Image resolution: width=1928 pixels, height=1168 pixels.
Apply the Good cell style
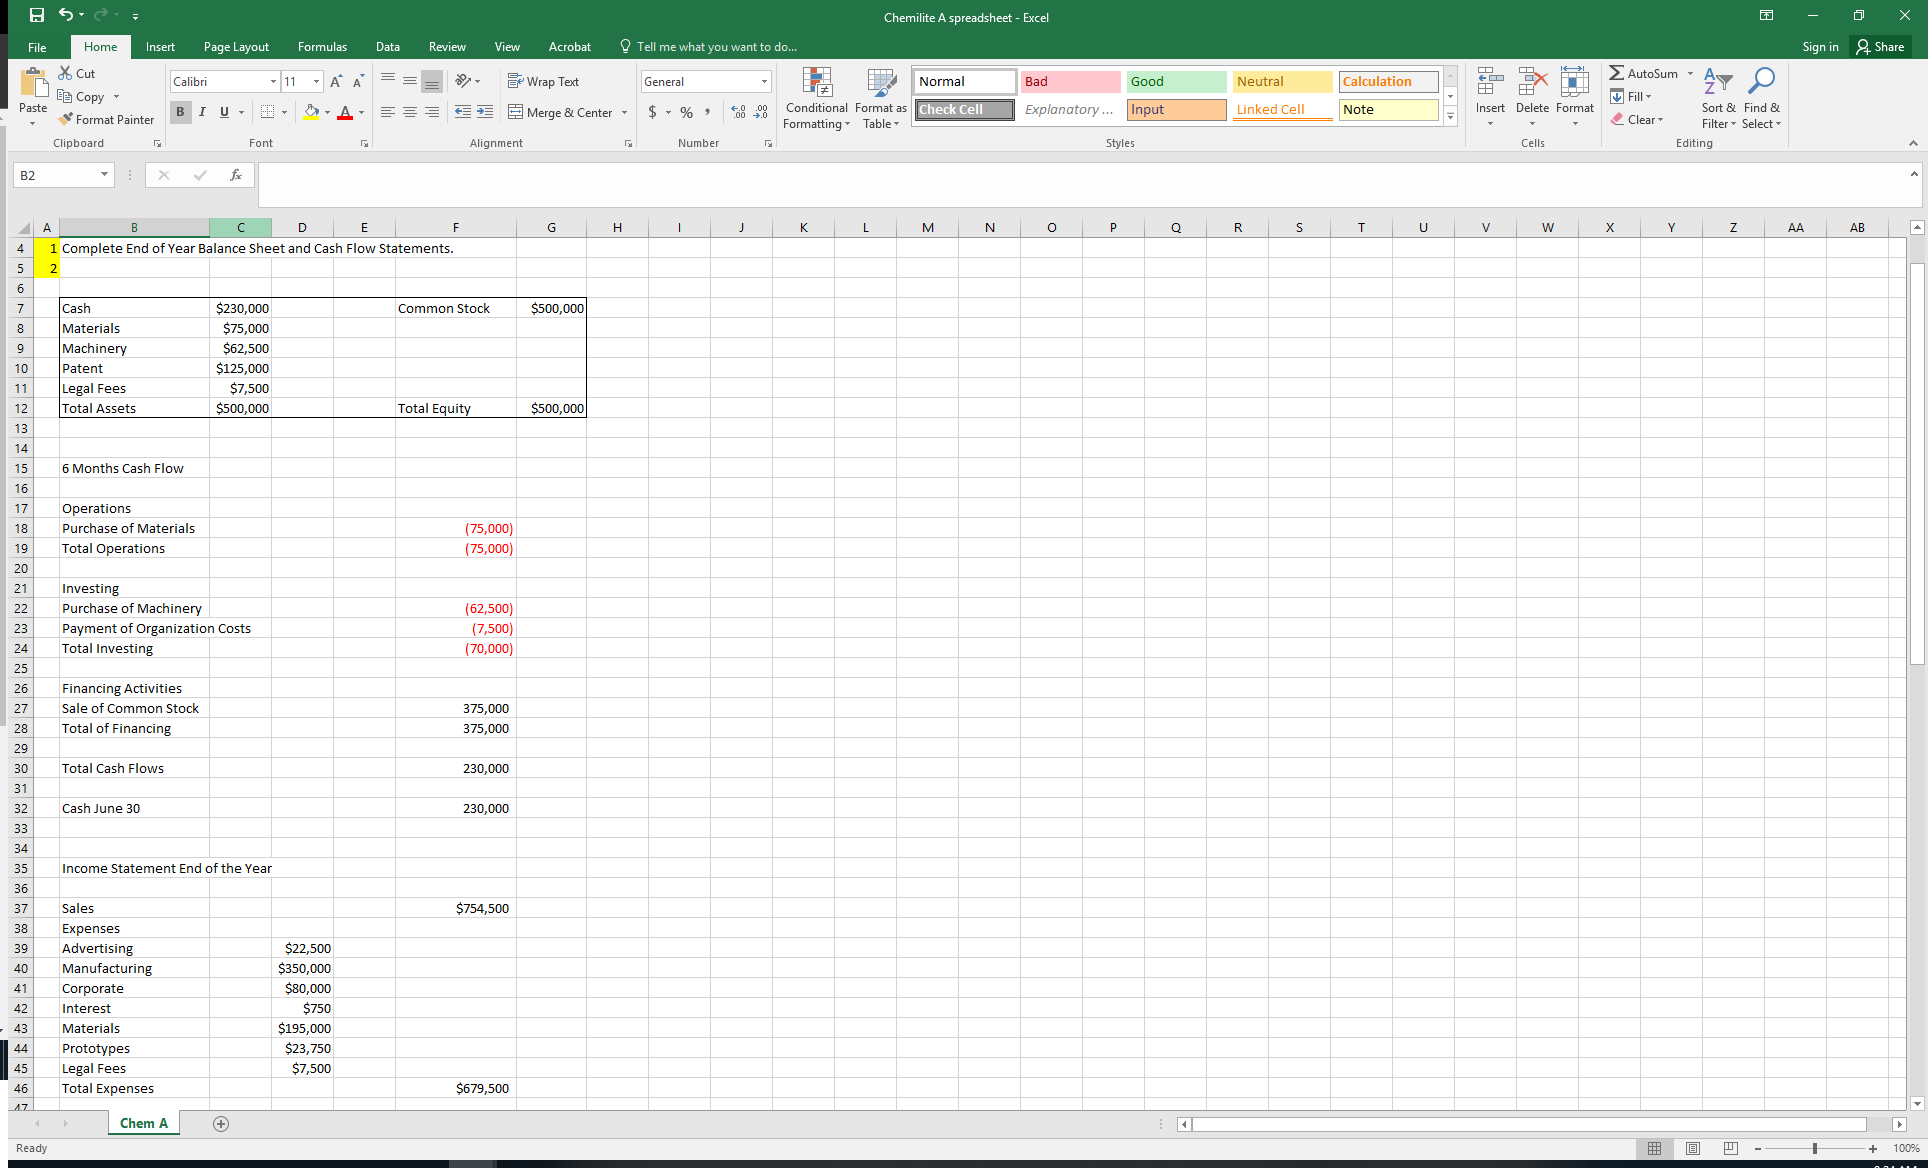pyautogui.click(x=1177, y=81)
